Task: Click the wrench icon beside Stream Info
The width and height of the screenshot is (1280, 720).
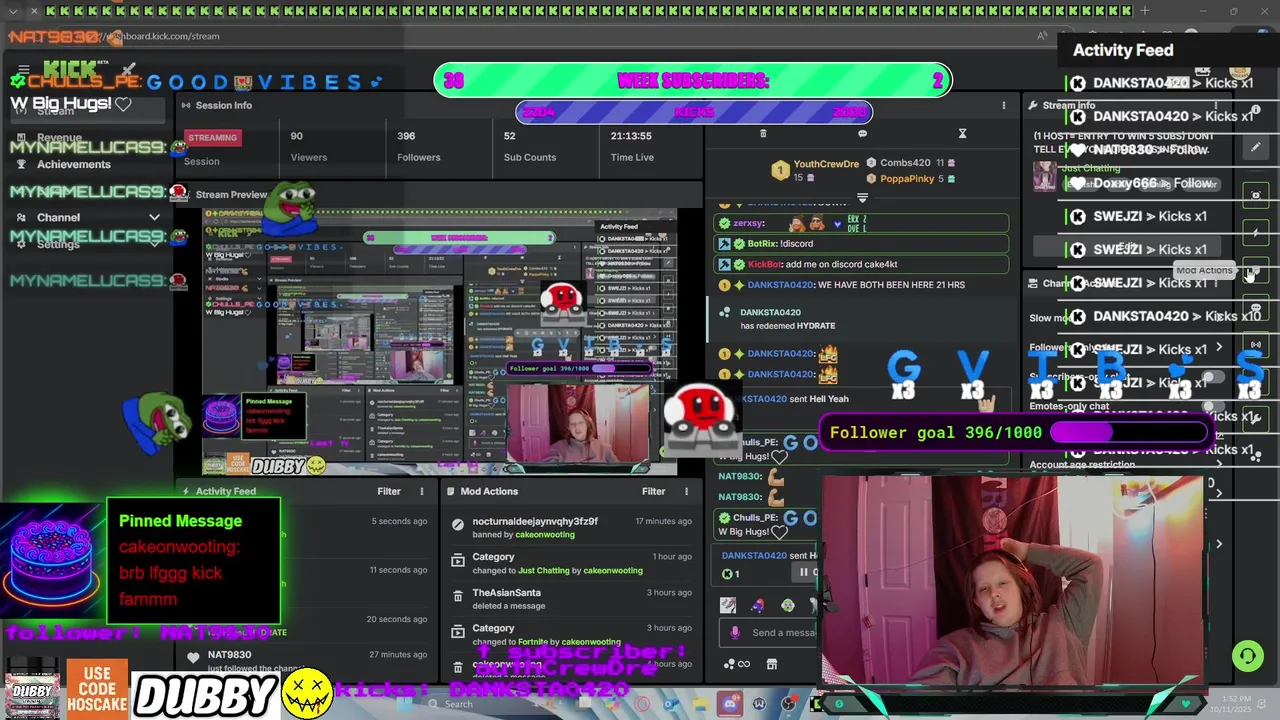Action: [1032, 105]
